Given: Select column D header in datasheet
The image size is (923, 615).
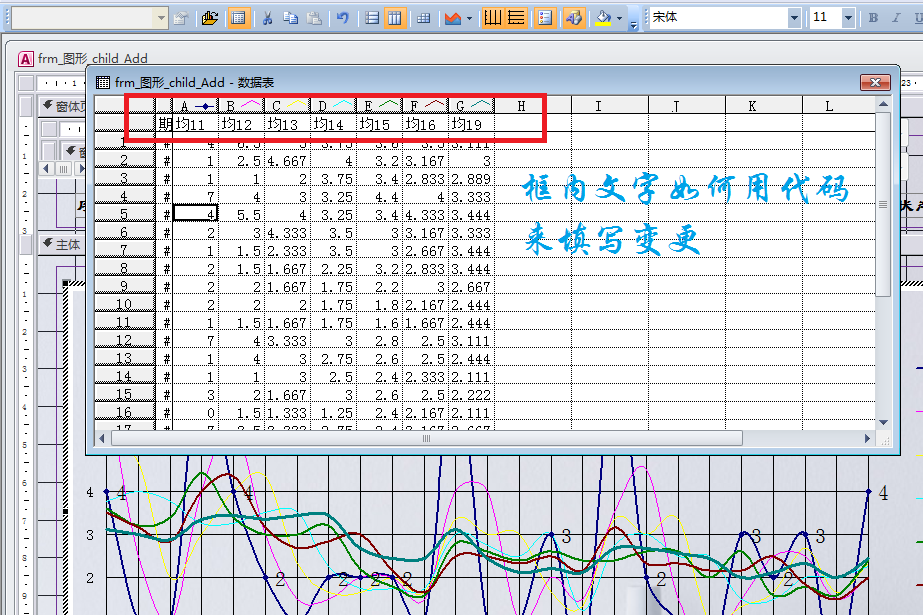Looking at the screenshot, I should pyautogui.click(x=333, y=106).
